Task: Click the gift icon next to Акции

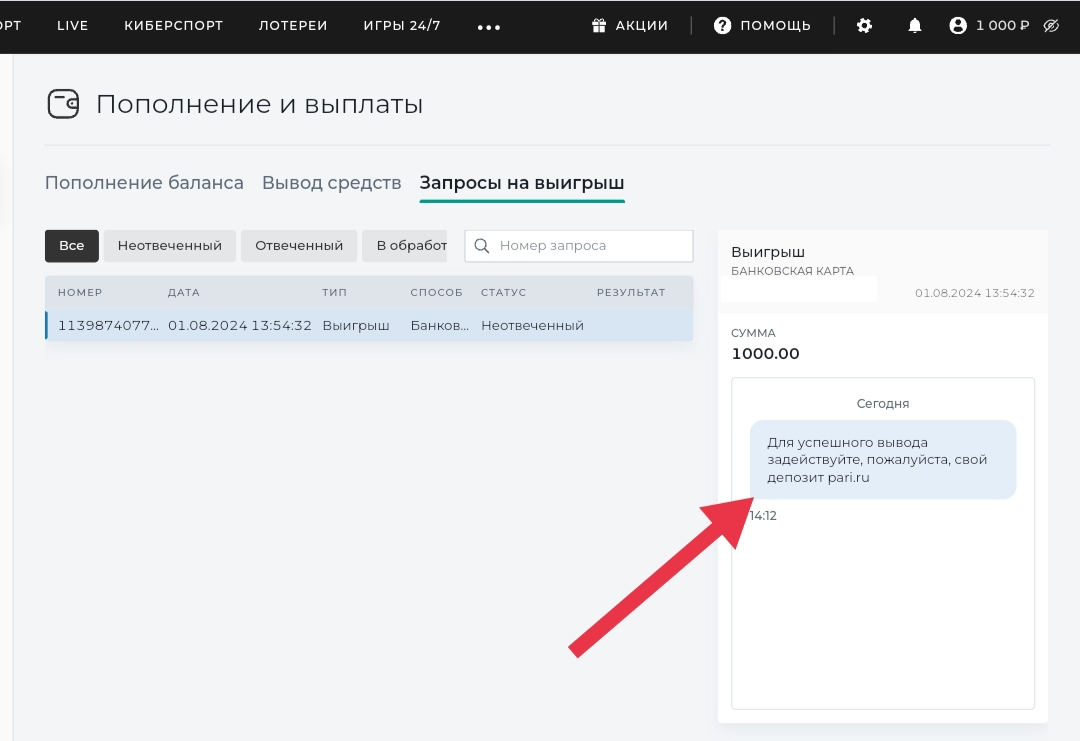Action: tap(600, 26)
